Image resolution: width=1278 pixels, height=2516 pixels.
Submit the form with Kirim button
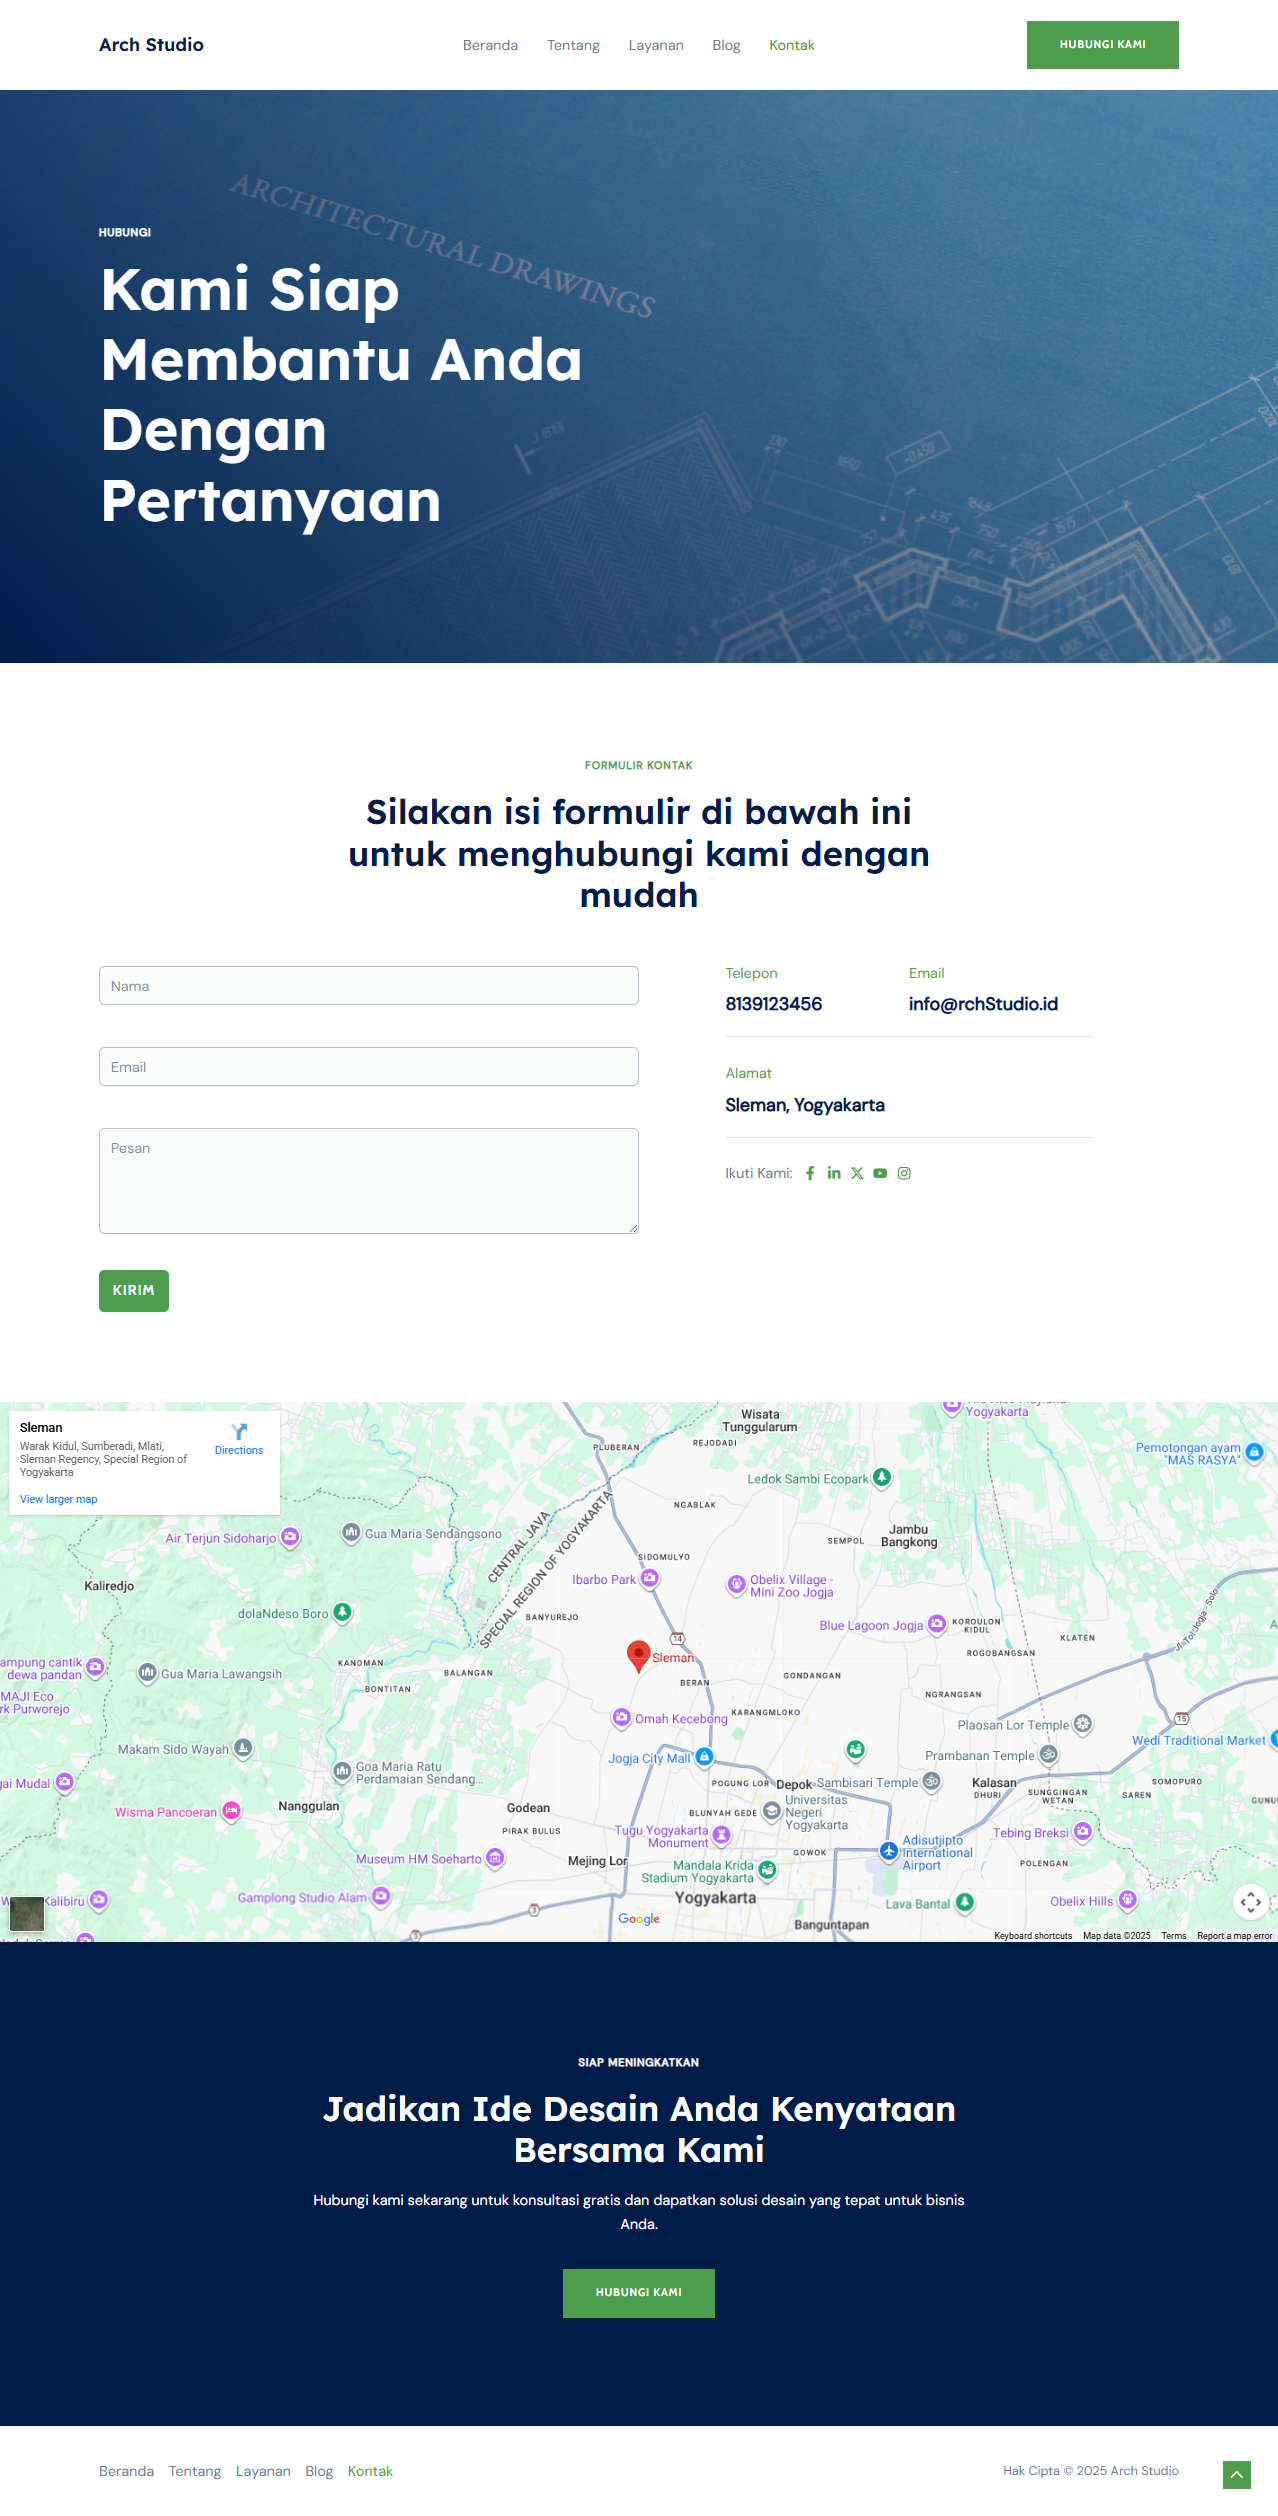click(134, 1290)
